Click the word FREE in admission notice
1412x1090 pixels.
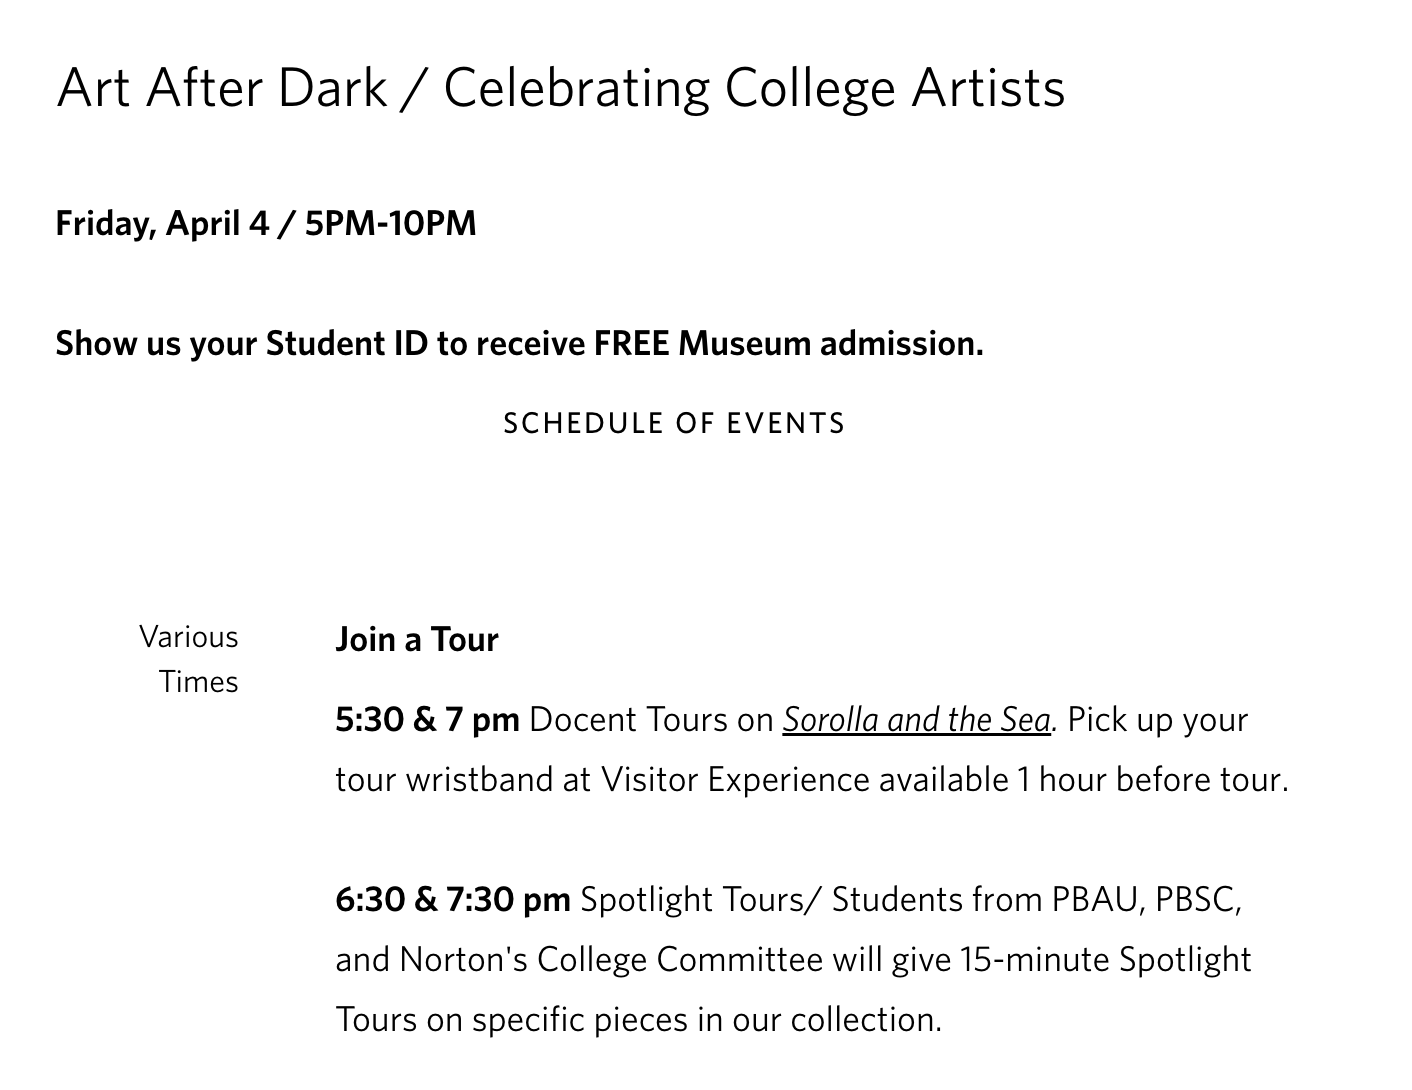pyautogui.click(x=631, y=343)
